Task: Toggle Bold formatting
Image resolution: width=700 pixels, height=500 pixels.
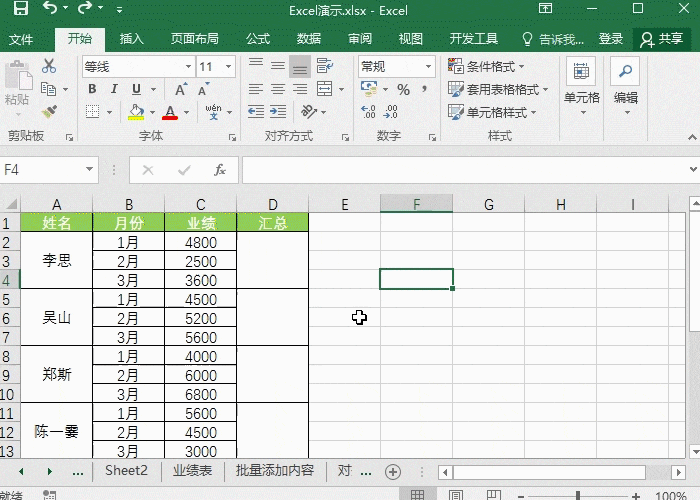Action: click(92, 89)
